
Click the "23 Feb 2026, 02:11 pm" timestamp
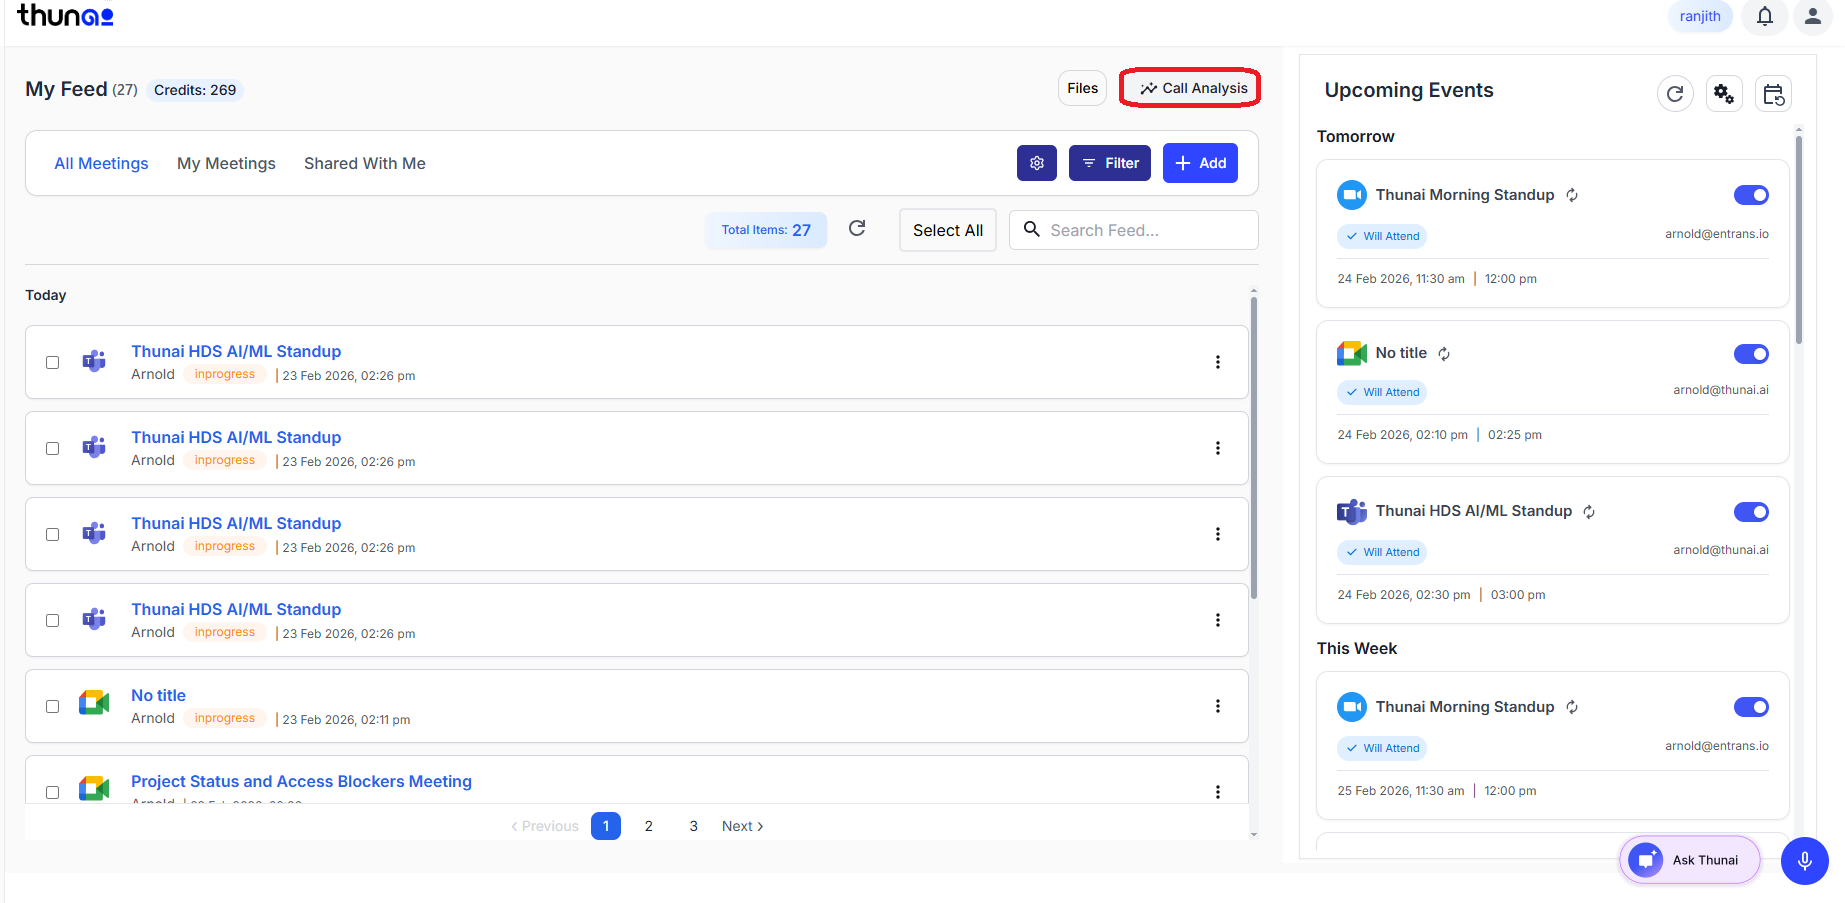[x=346, y=720]
